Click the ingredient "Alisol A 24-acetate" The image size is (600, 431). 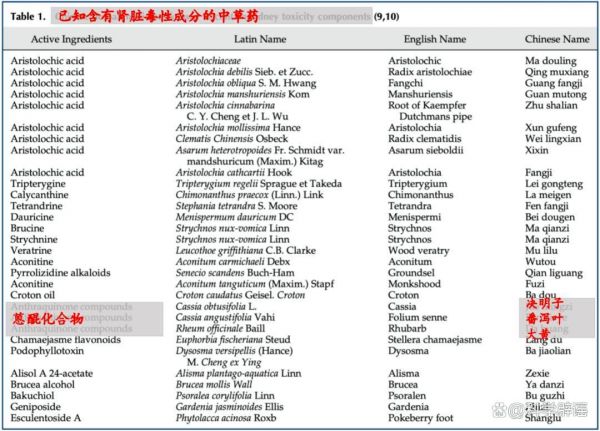pos(52,374)
